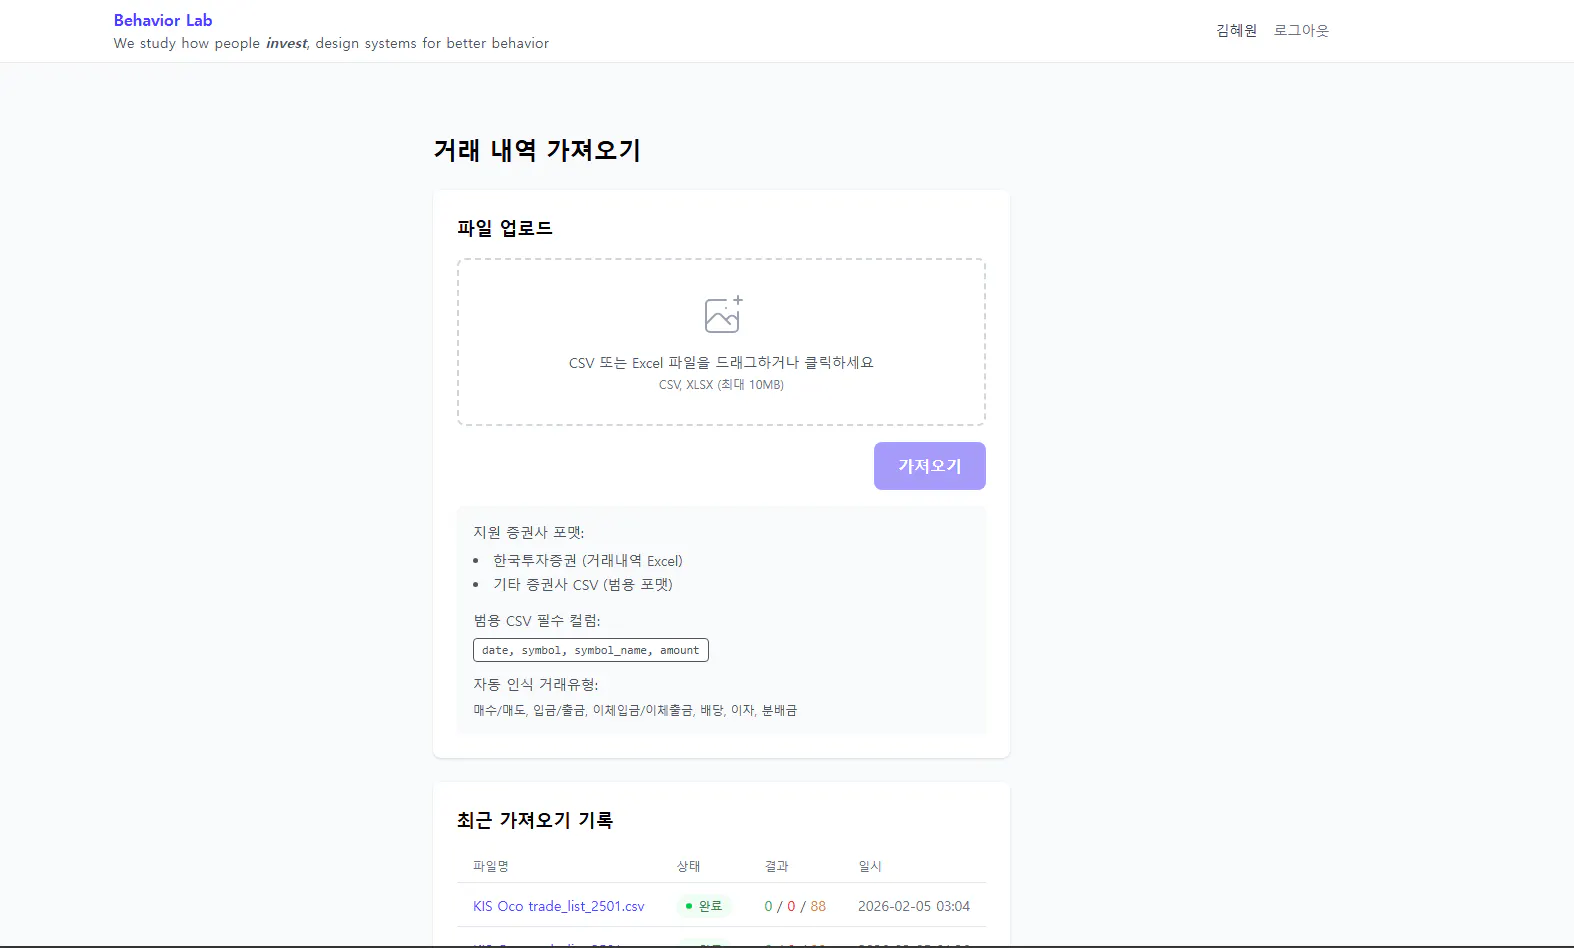The height and width of the screenshot is (948, 1574).
Task: Click the '0 / 0 / 88' result value
Action: [x=795, y=906]
